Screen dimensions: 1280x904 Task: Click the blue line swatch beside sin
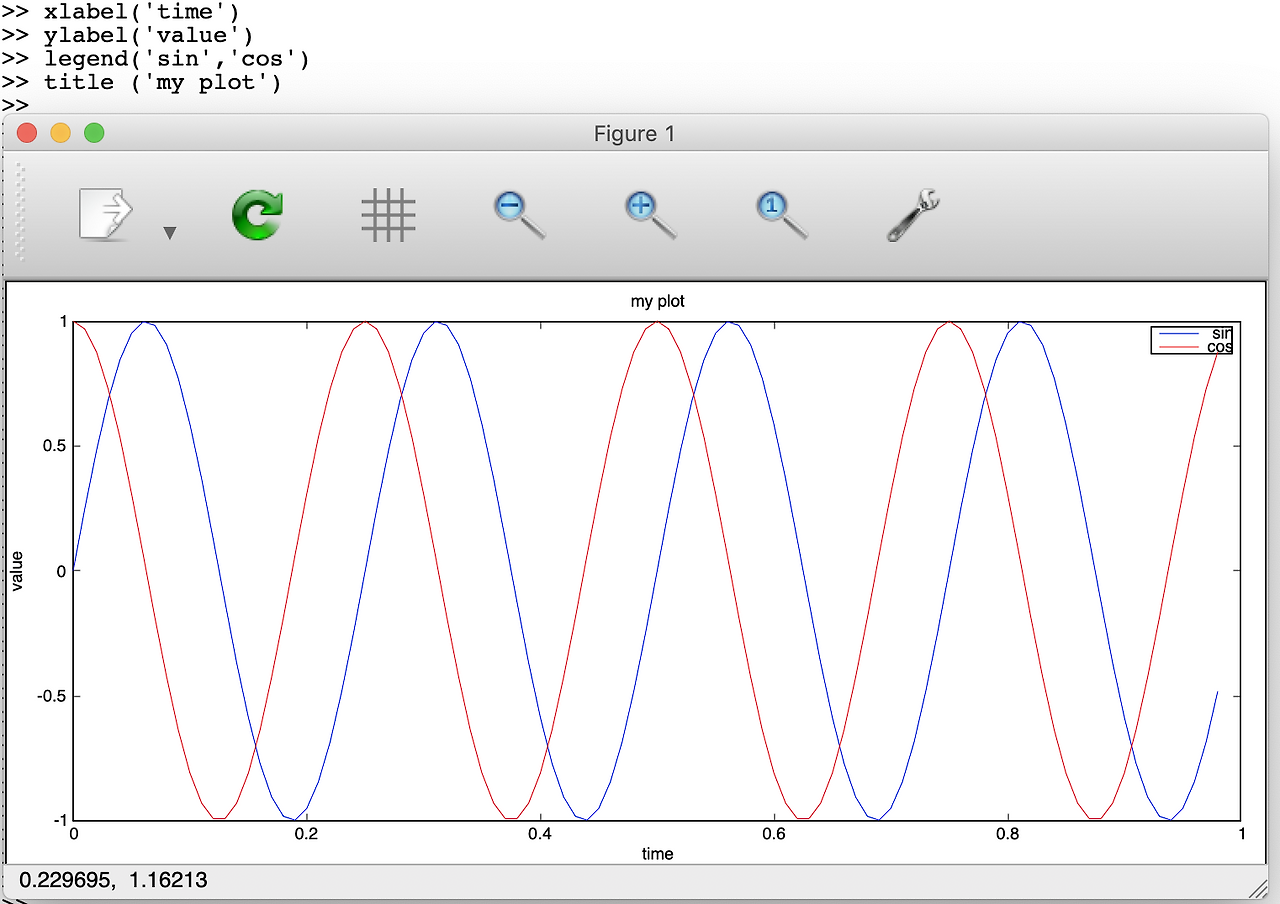(1178, 333)
